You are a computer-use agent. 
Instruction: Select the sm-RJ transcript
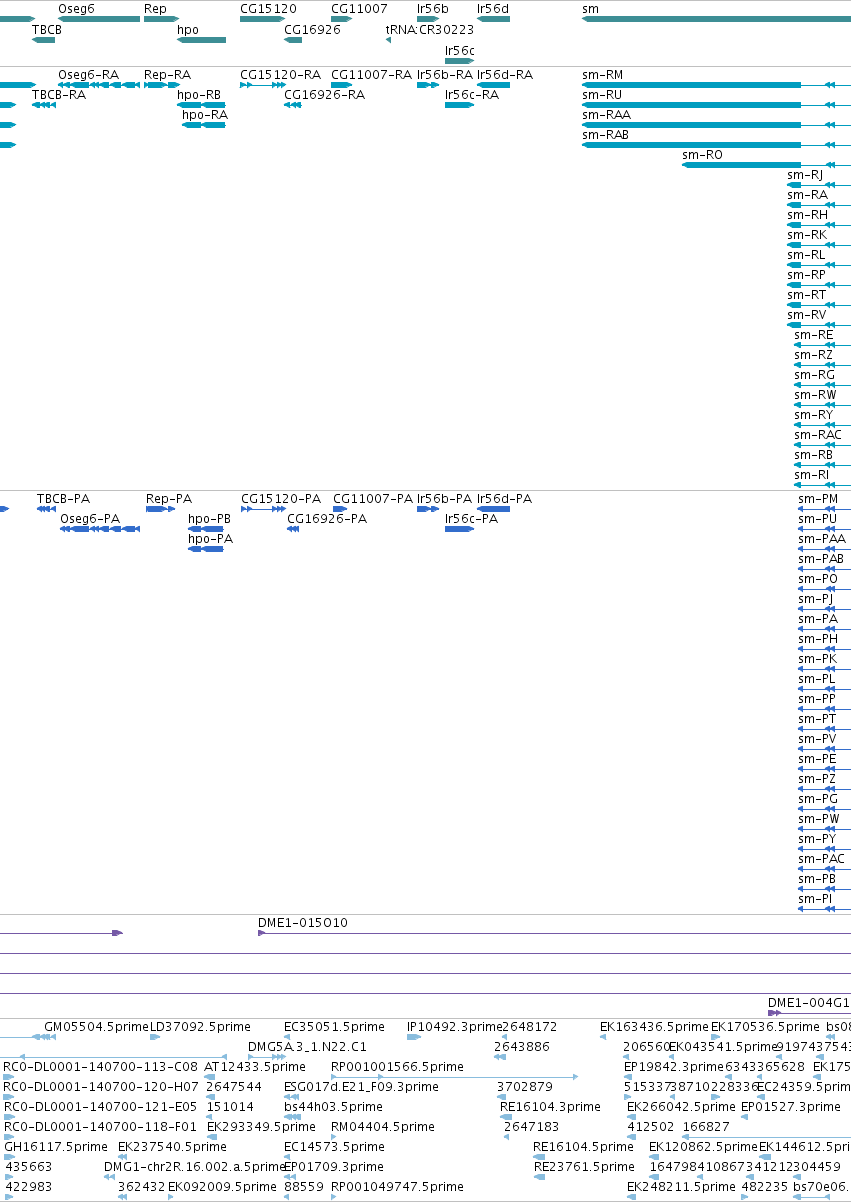click(x=819, y=185)
